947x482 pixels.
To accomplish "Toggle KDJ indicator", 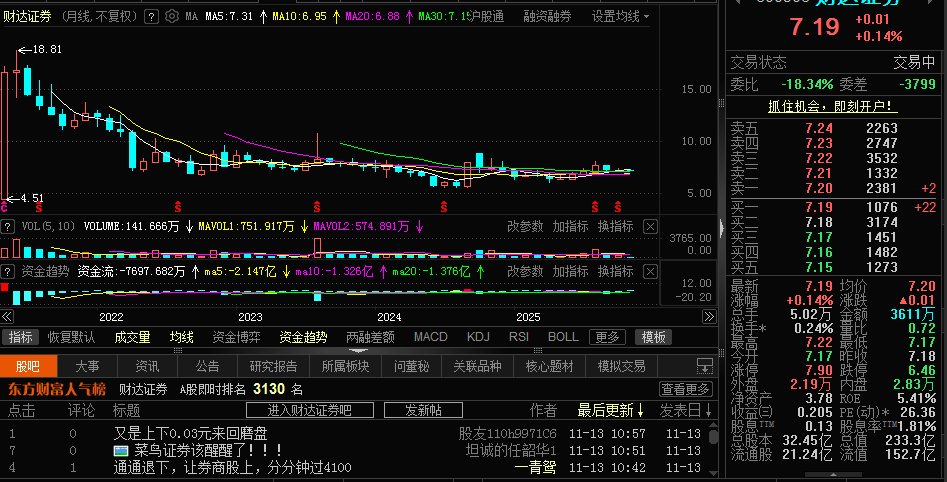I will pos(478,337).
